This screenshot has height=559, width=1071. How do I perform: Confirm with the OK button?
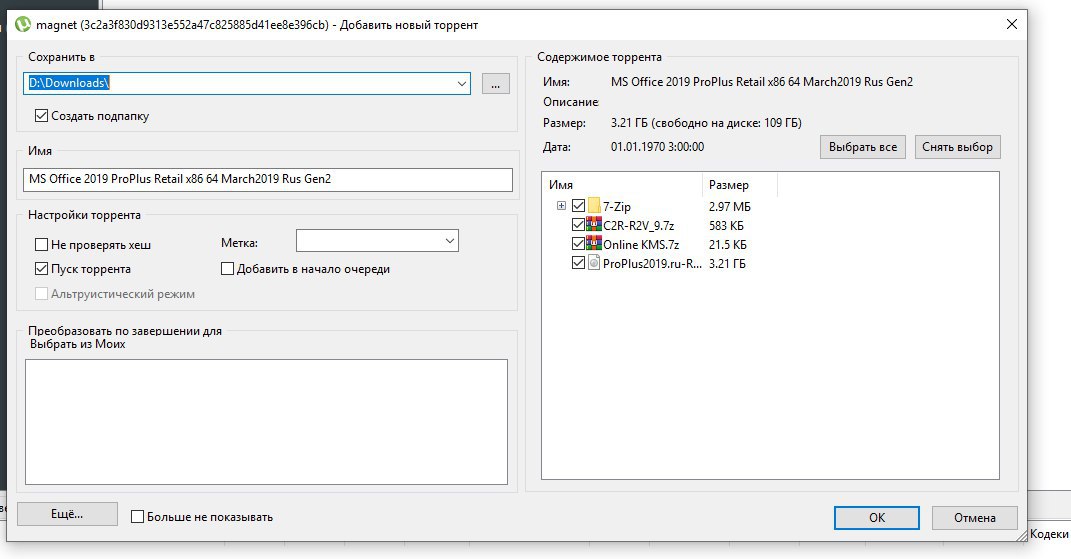pos(876,517)
